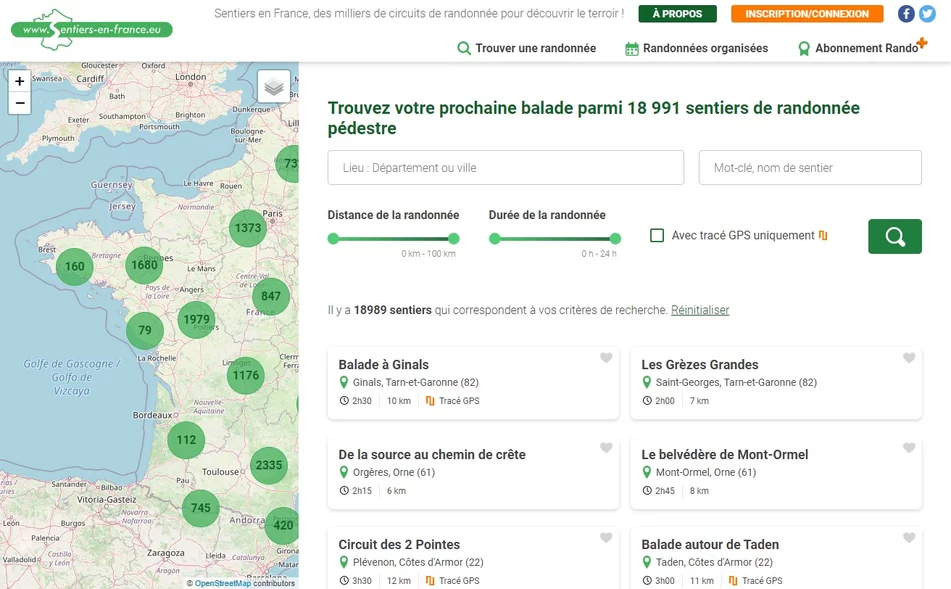The height and width of the screenshot is (589, 951).
Task: Go to 'Abonnement Rando+' page
Action: [862, 48]
